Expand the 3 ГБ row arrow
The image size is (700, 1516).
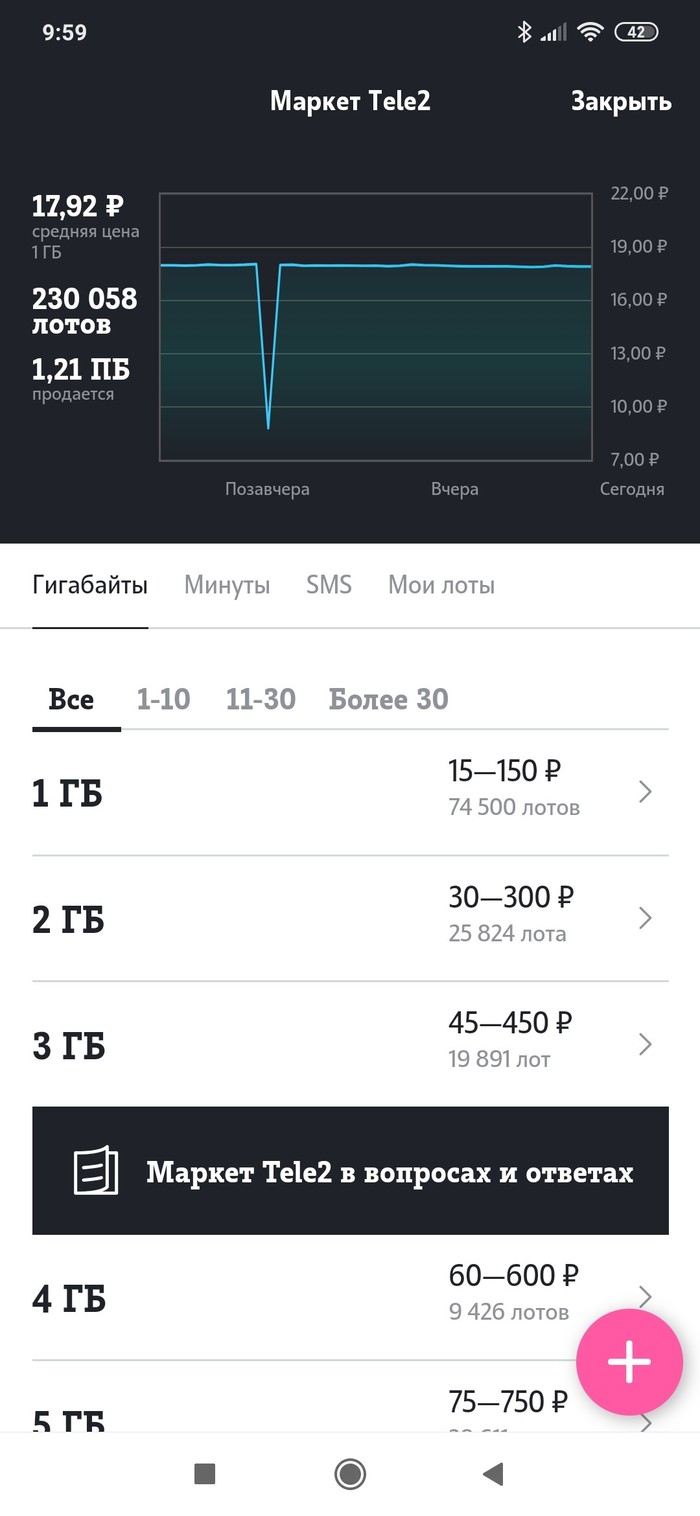click(645, 1044)
